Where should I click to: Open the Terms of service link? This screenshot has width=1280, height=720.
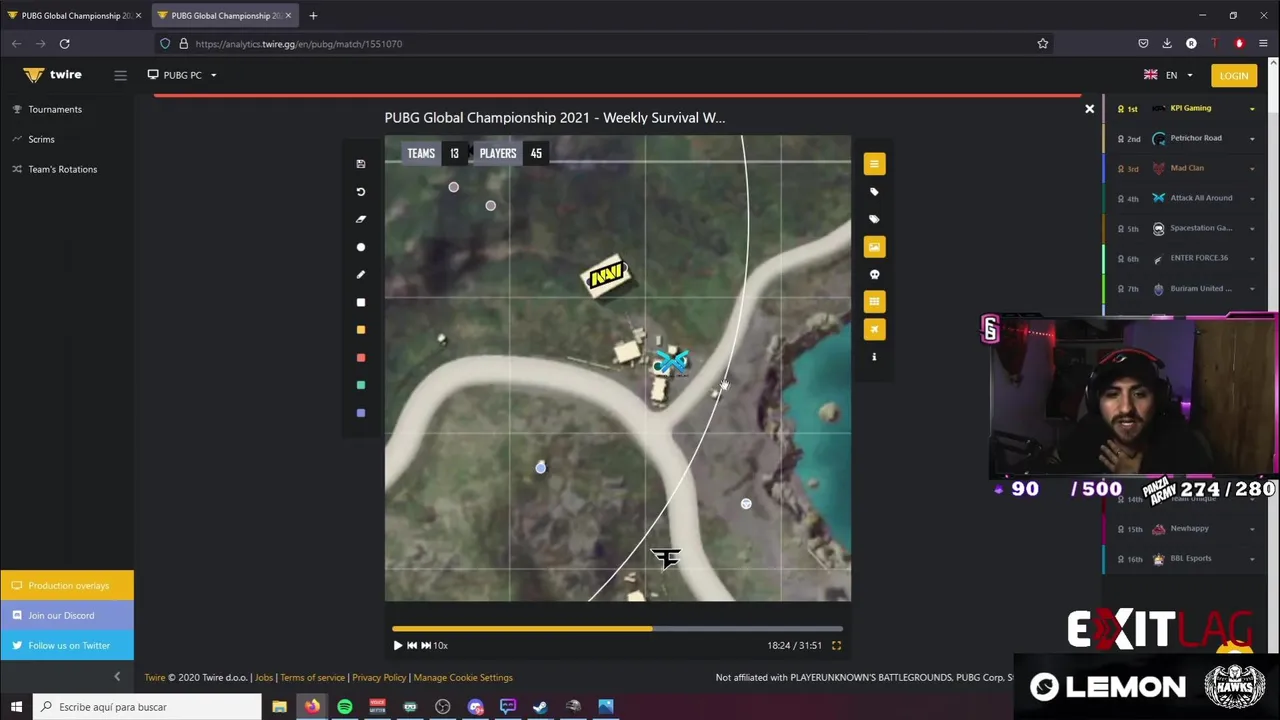coord(312,678)
